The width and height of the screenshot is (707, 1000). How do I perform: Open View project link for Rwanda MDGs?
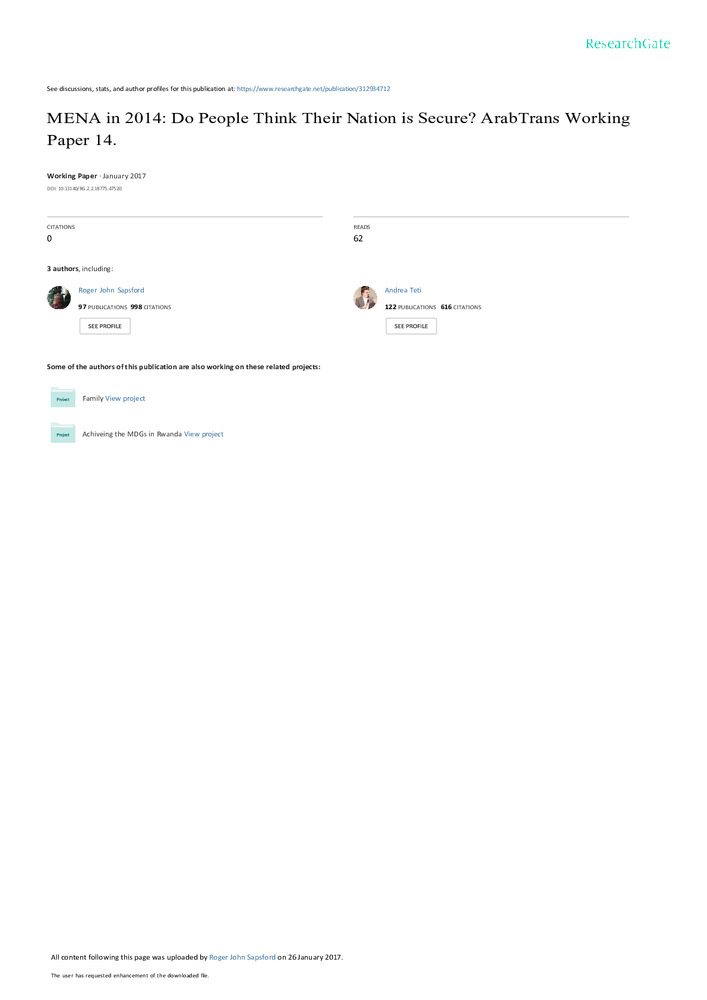(x=204, y=434)
